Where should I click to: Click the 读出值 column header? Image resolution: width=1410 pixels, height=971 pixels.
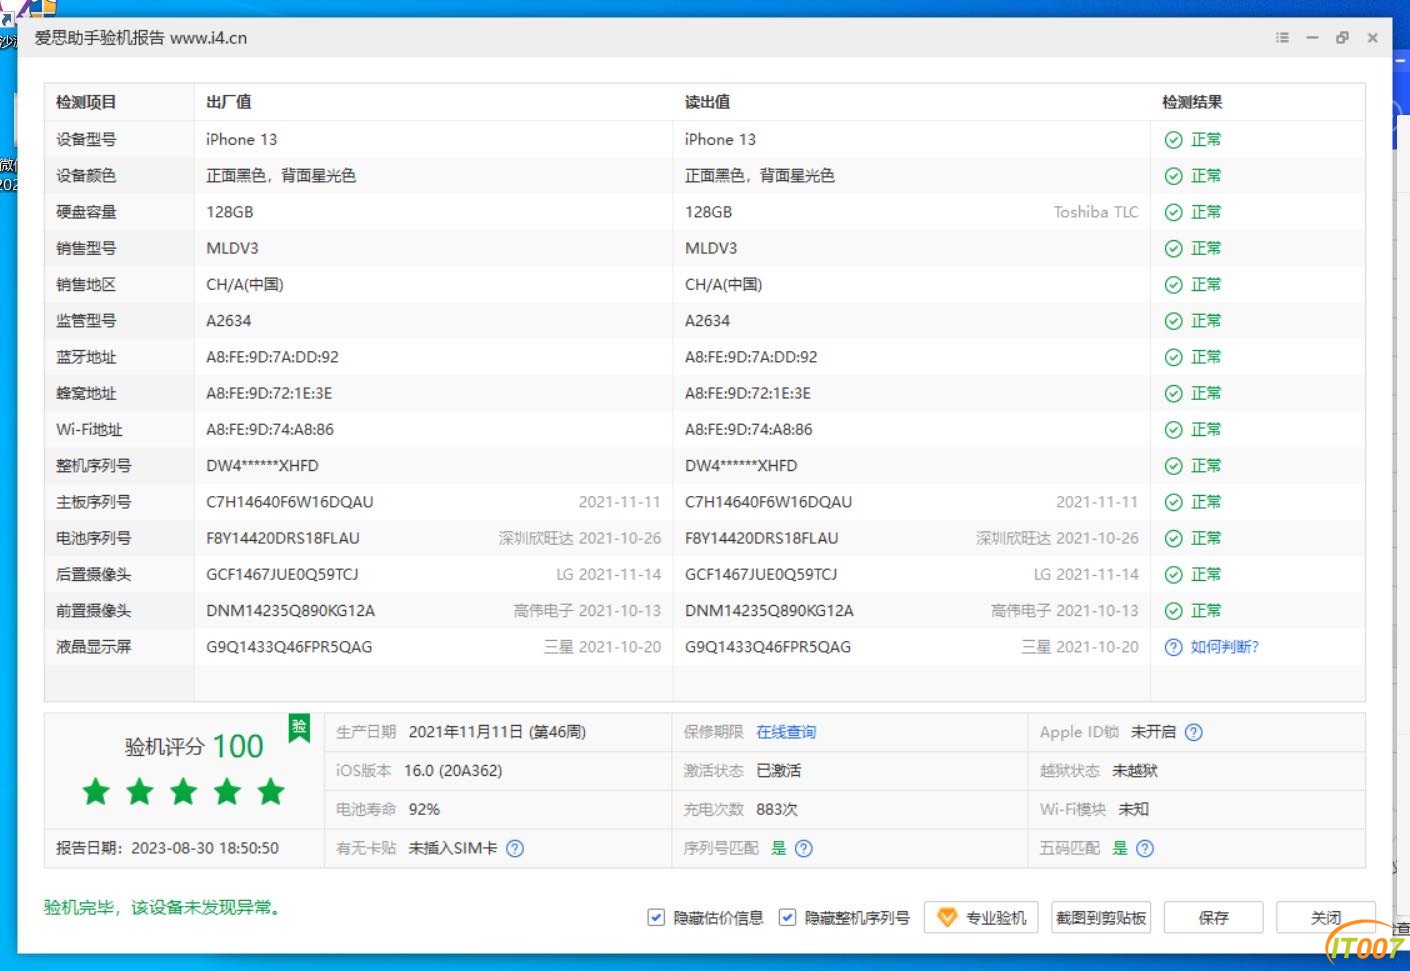707,102
